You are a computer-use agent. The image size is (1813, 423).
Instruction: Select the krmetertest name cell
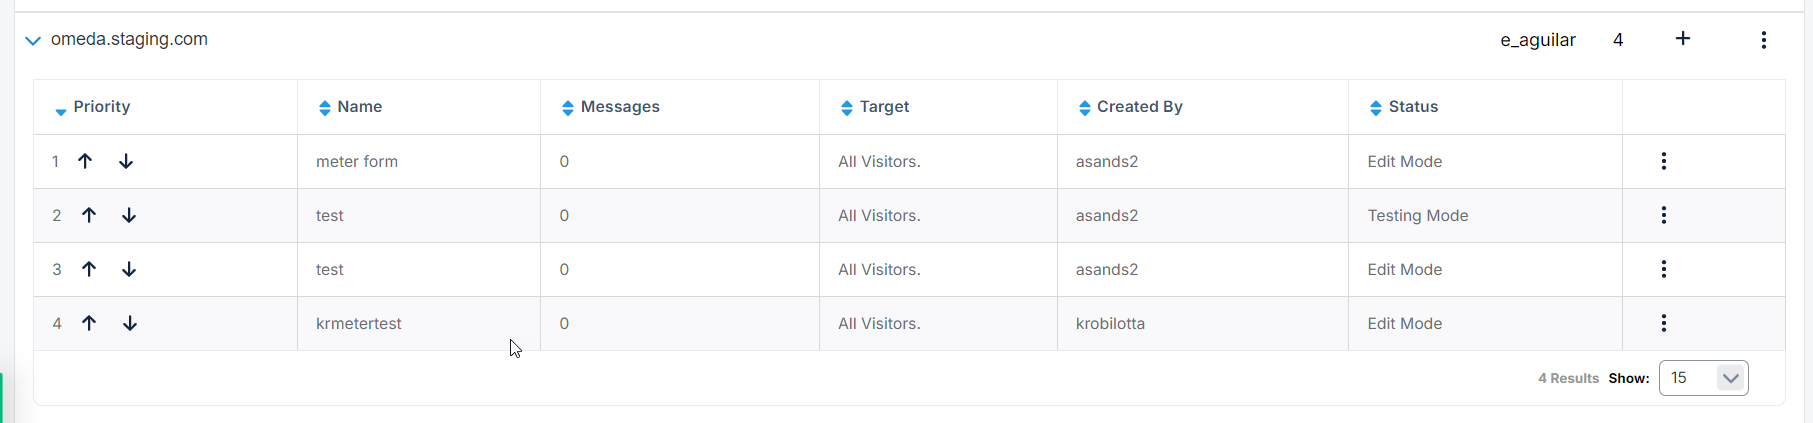359,323
